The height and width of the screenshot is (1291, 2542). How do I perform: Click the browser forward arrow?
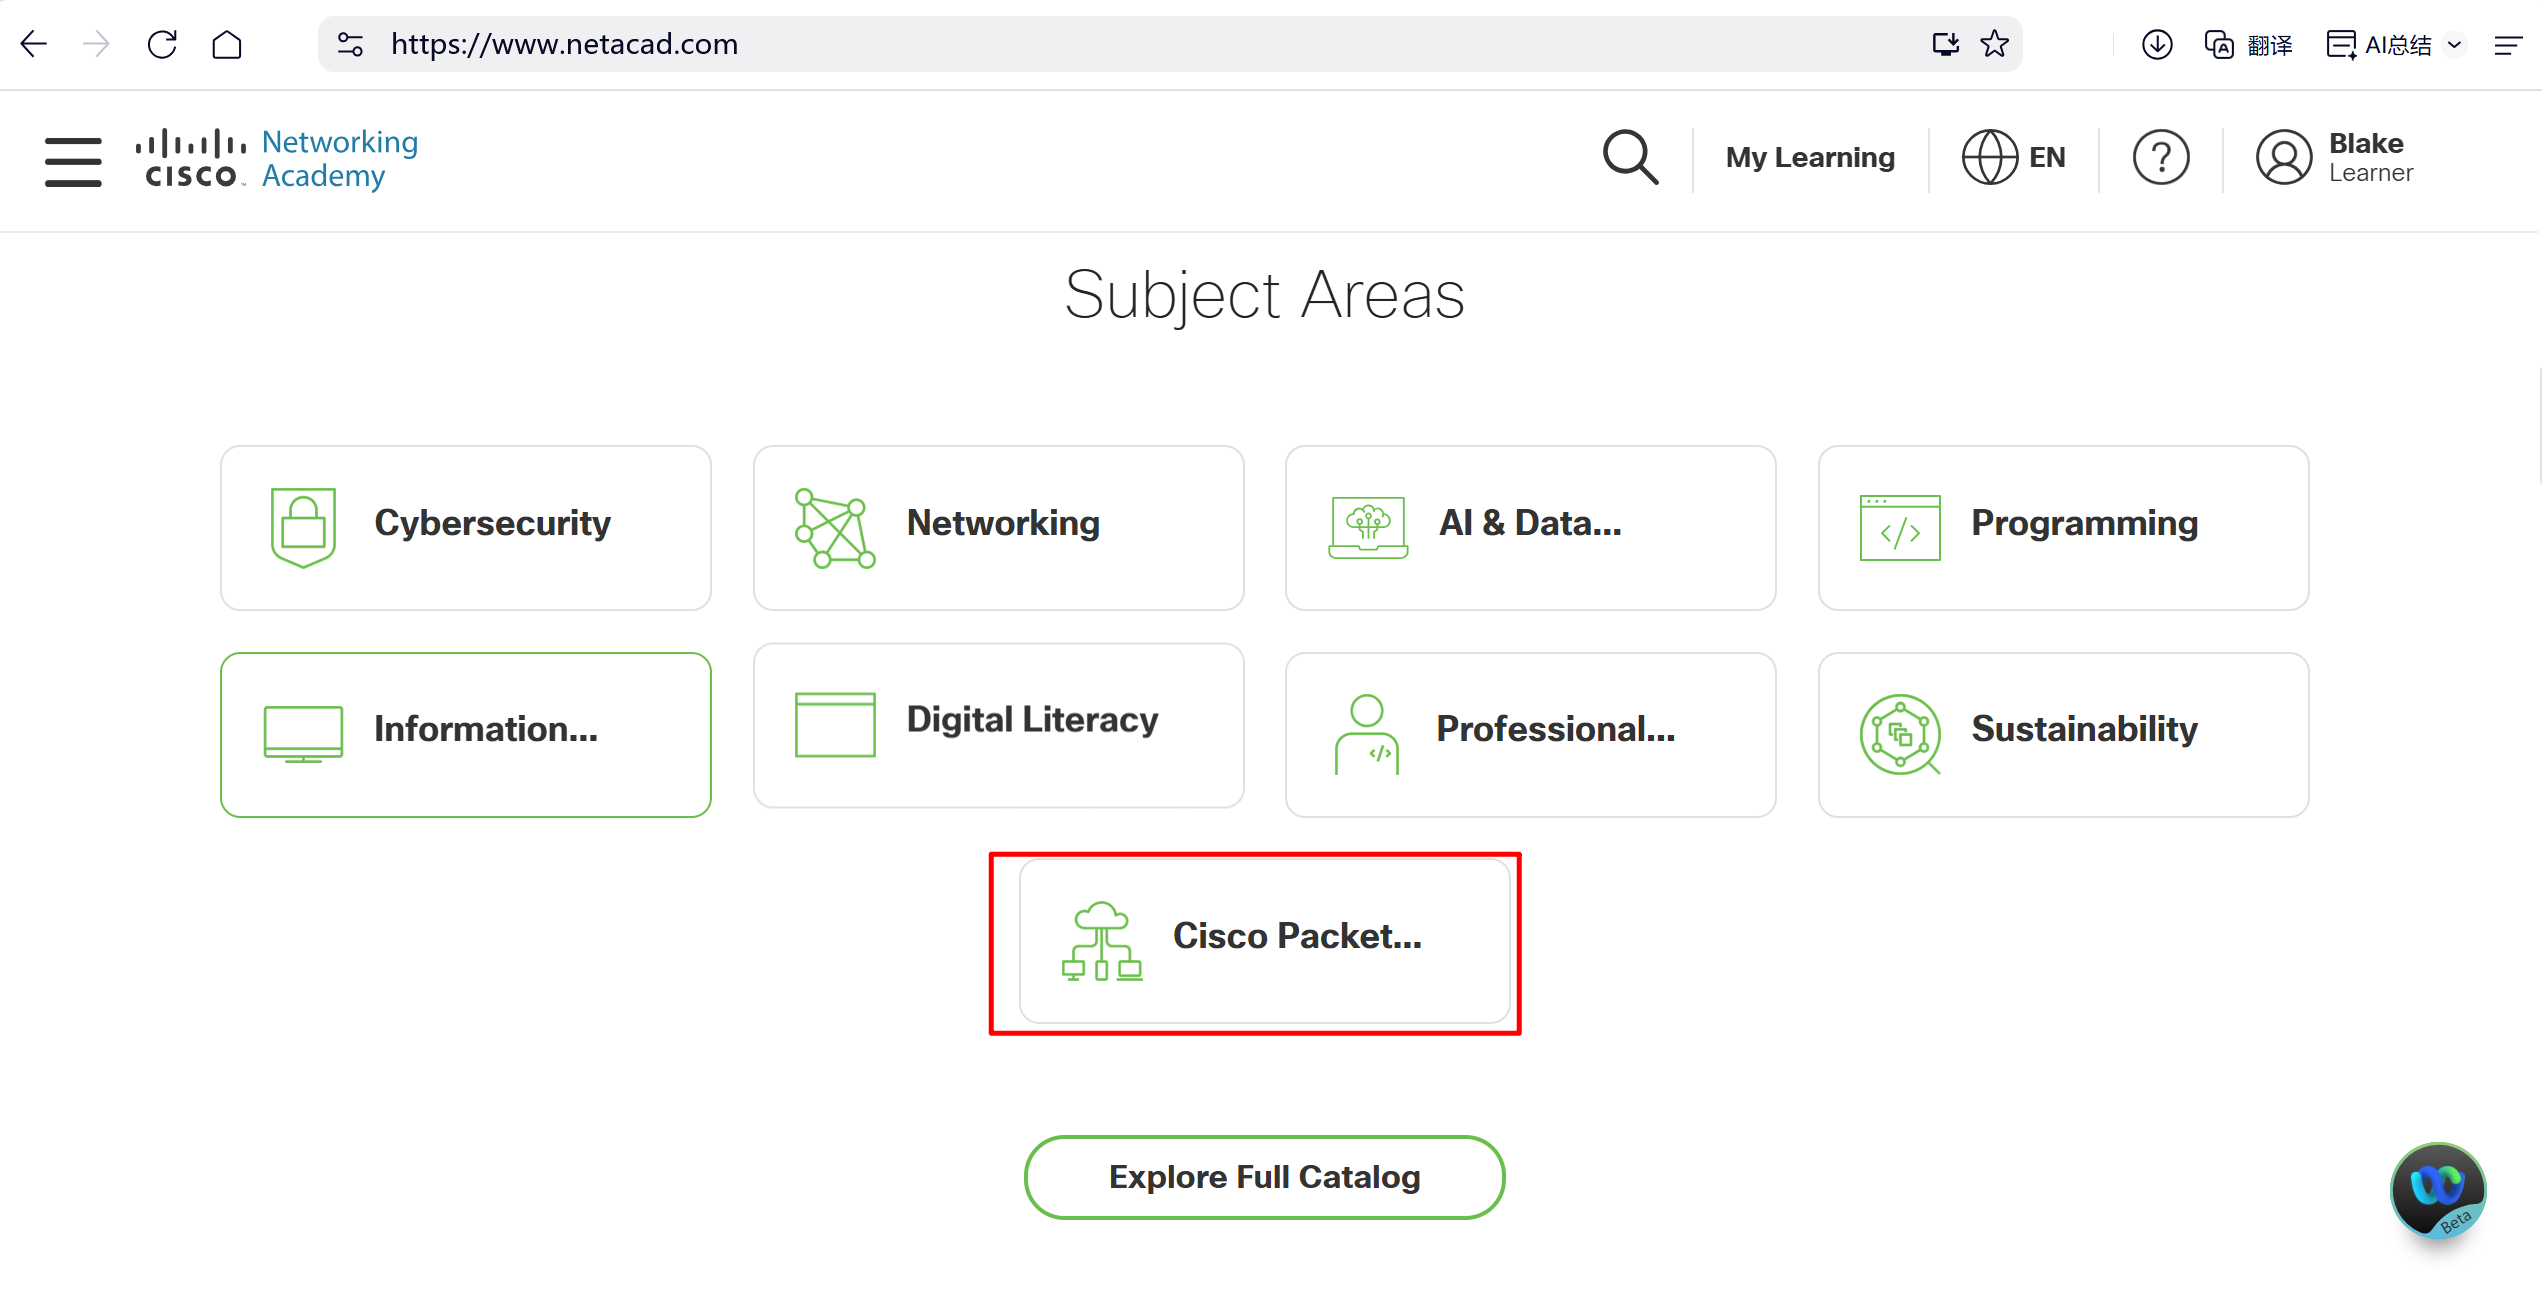(96, 44)
